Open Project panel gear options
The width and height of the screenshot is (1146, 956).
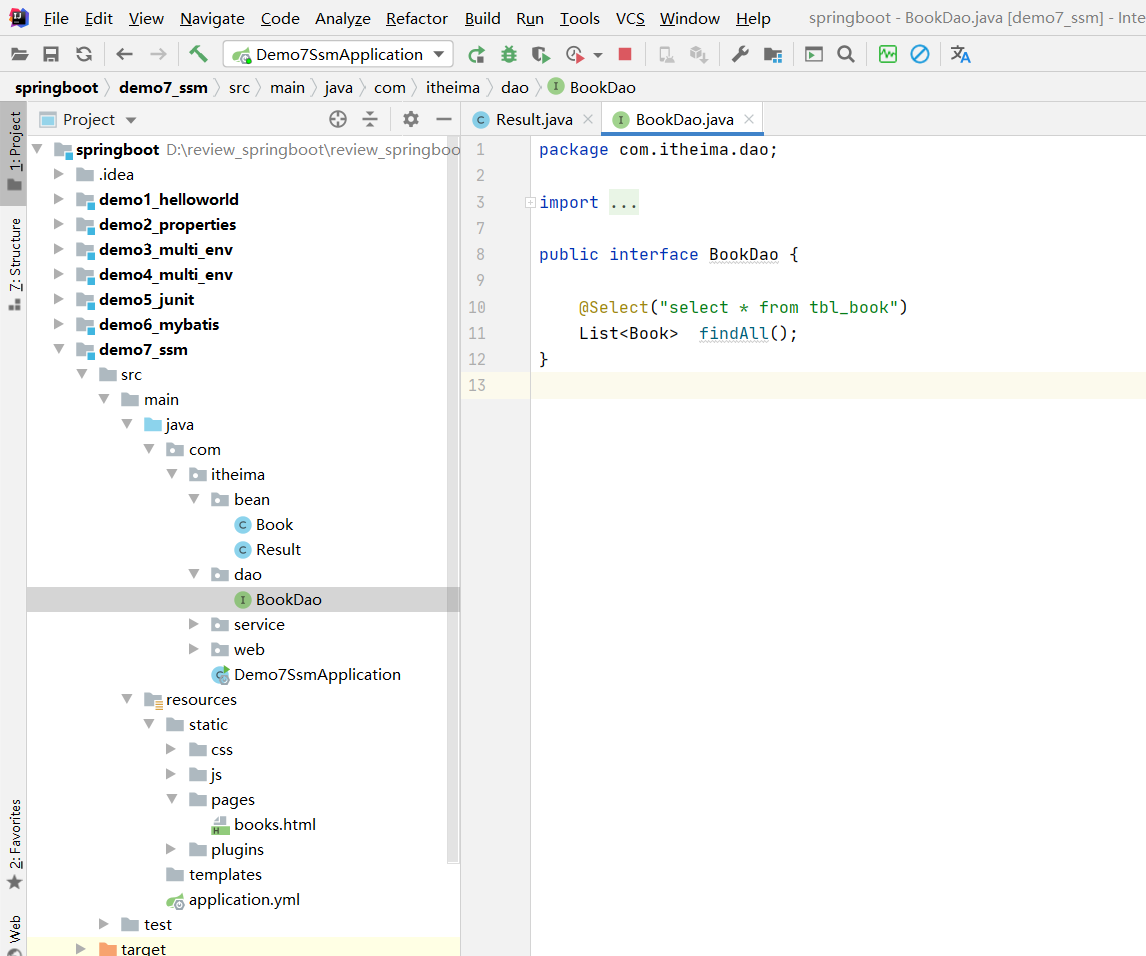(x=410, y=119)
